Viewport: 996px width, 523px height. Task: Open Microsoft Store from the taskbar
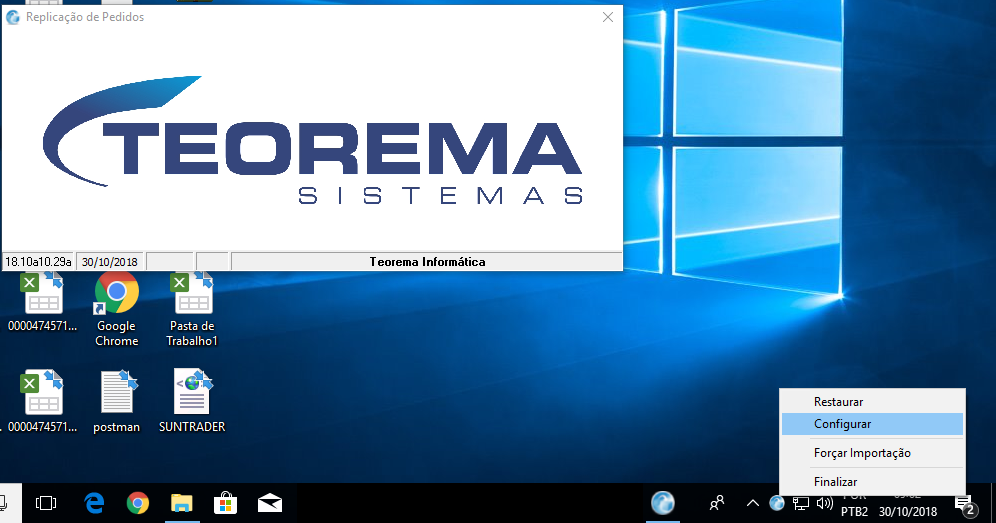tap(225, 503)
